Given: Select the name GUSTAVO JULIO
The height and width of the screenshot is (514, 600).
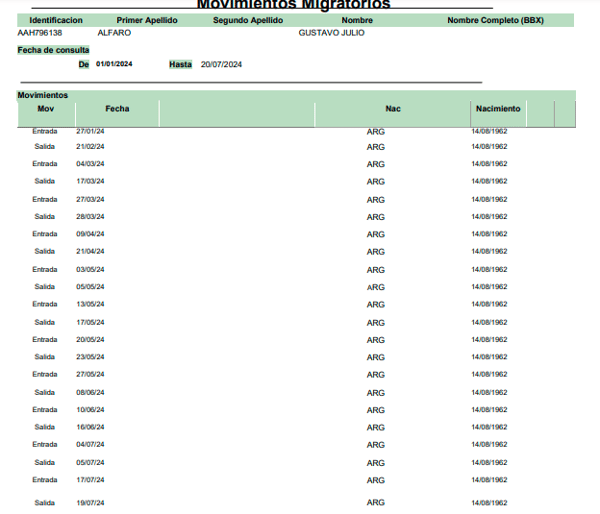Looking at the screenshot, I should point(331,33).
